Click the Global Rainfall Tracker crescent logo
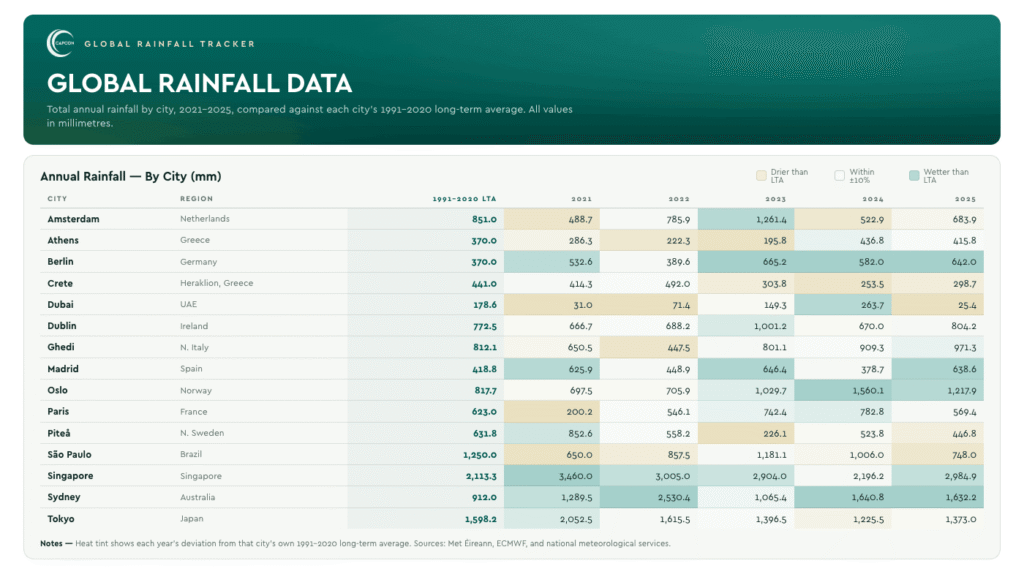The height and width of the screenshot is (585, 1024). coord(60,43)
